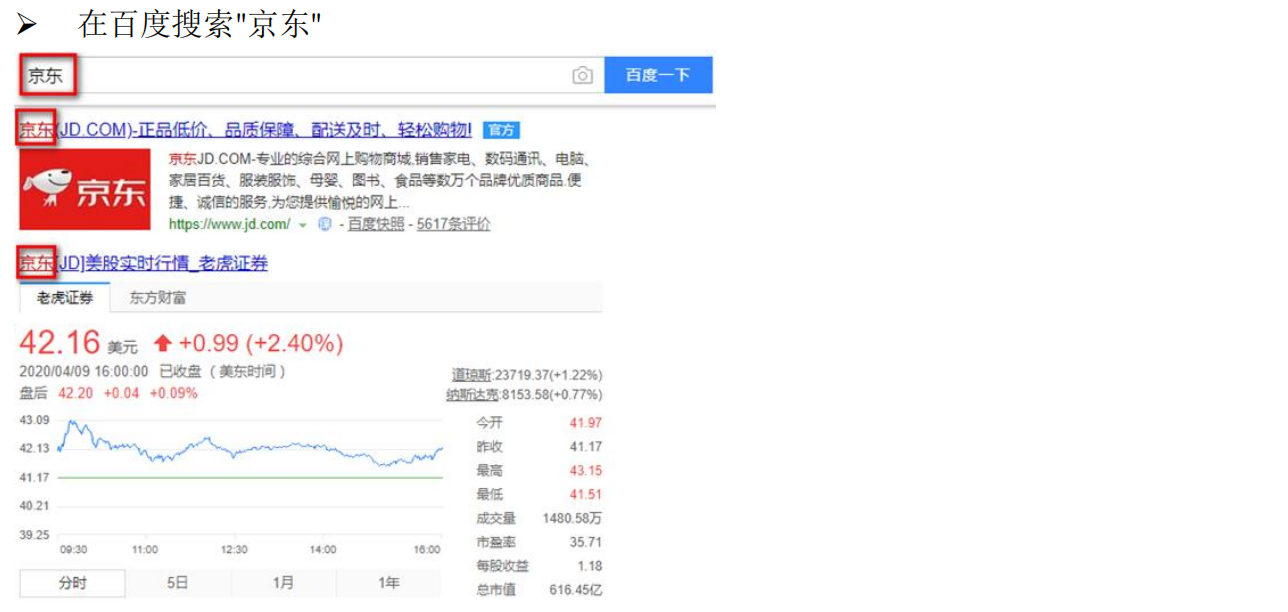This screenshot has width=1288, height=612.
Task: Select the 5日 chart period tab
Action: [177, 583]
